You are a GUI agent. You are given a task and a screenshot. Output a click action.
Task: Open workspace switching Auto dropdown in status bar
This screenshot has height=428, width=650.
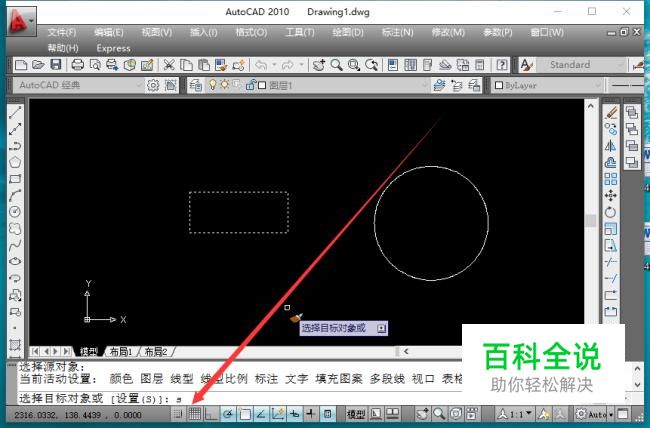[x=594, y=413]
